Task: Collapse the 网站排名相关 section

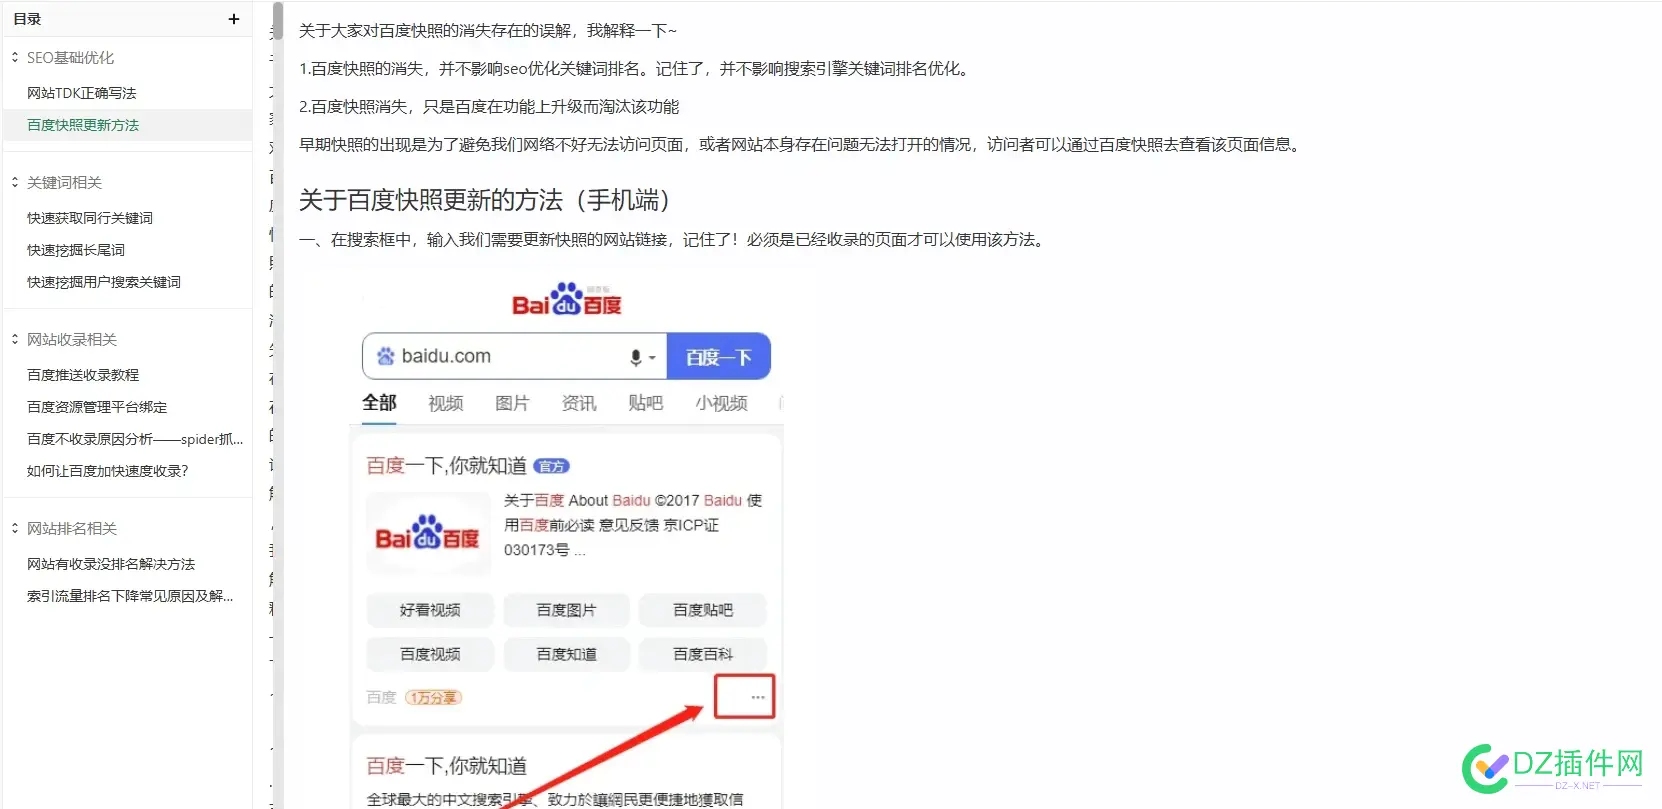Action: click(15, 529)
